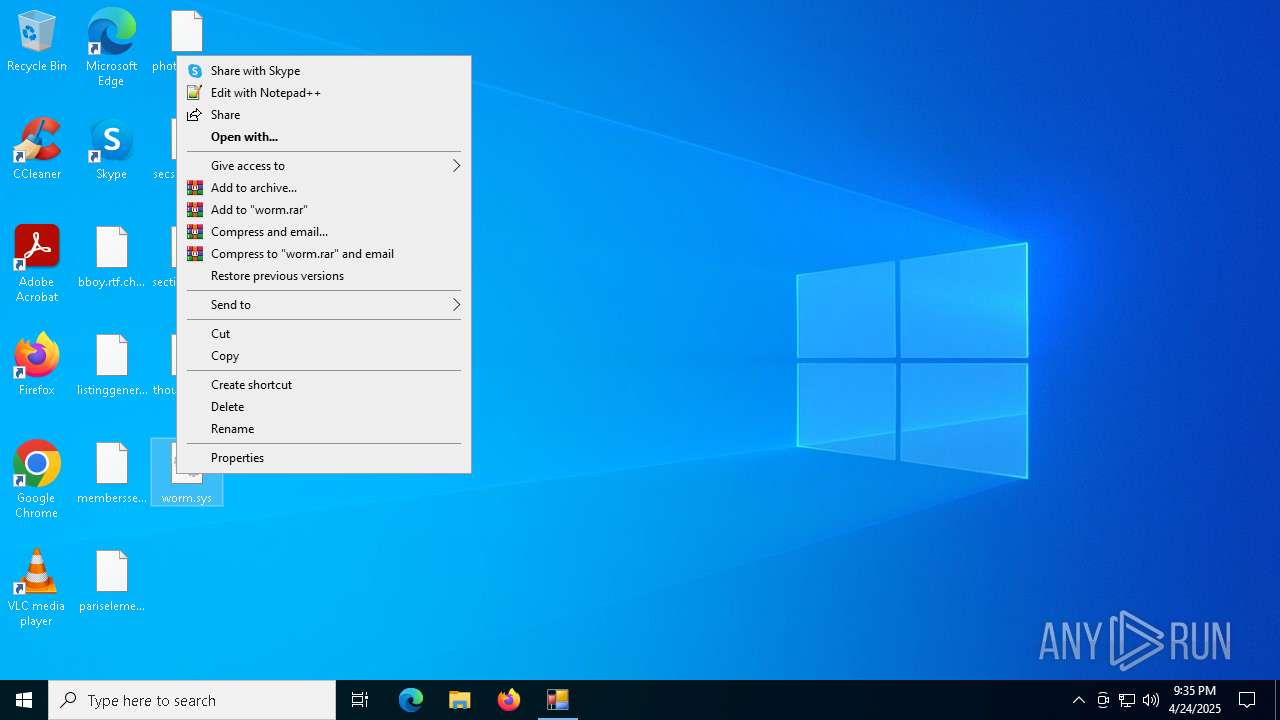Click the Share with Skype entry

pyautogui.click(x=324, y=71)
